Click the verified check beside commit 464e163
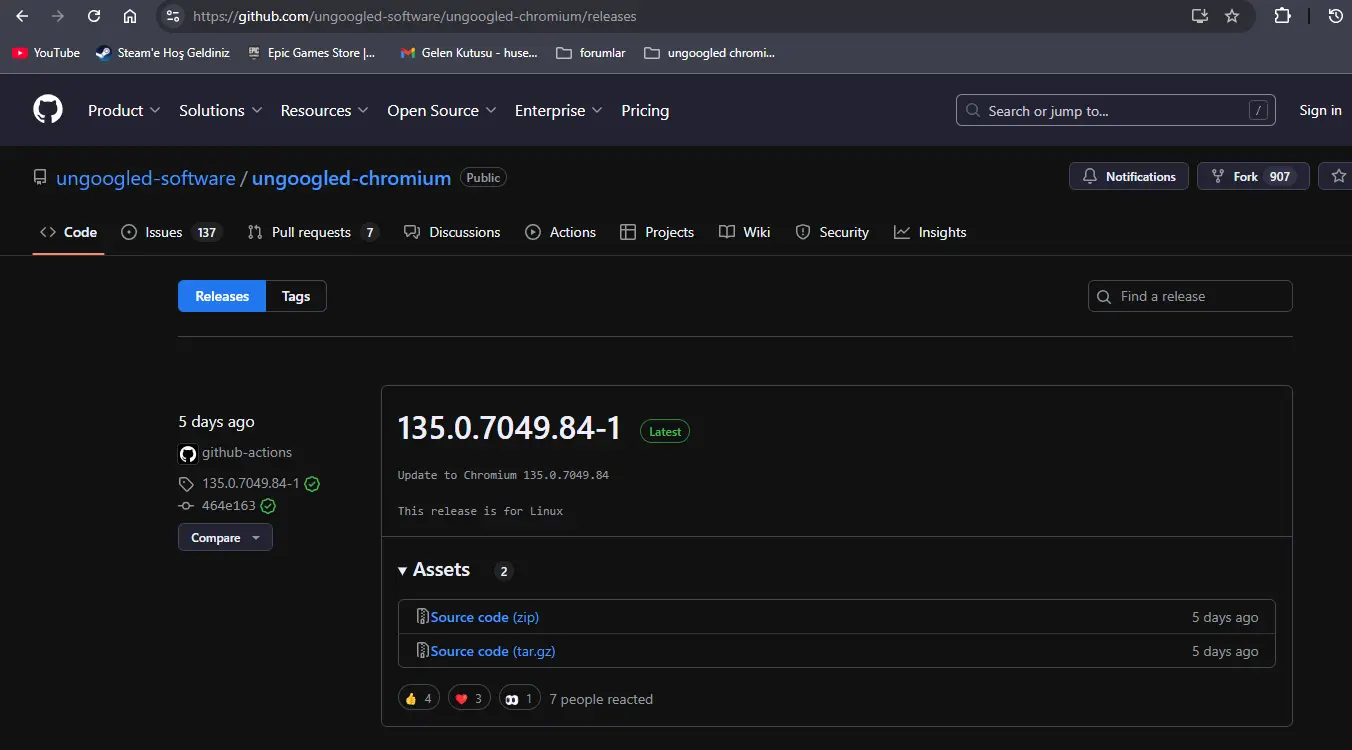The image size is (1352, 750). [x=268, y=506]
